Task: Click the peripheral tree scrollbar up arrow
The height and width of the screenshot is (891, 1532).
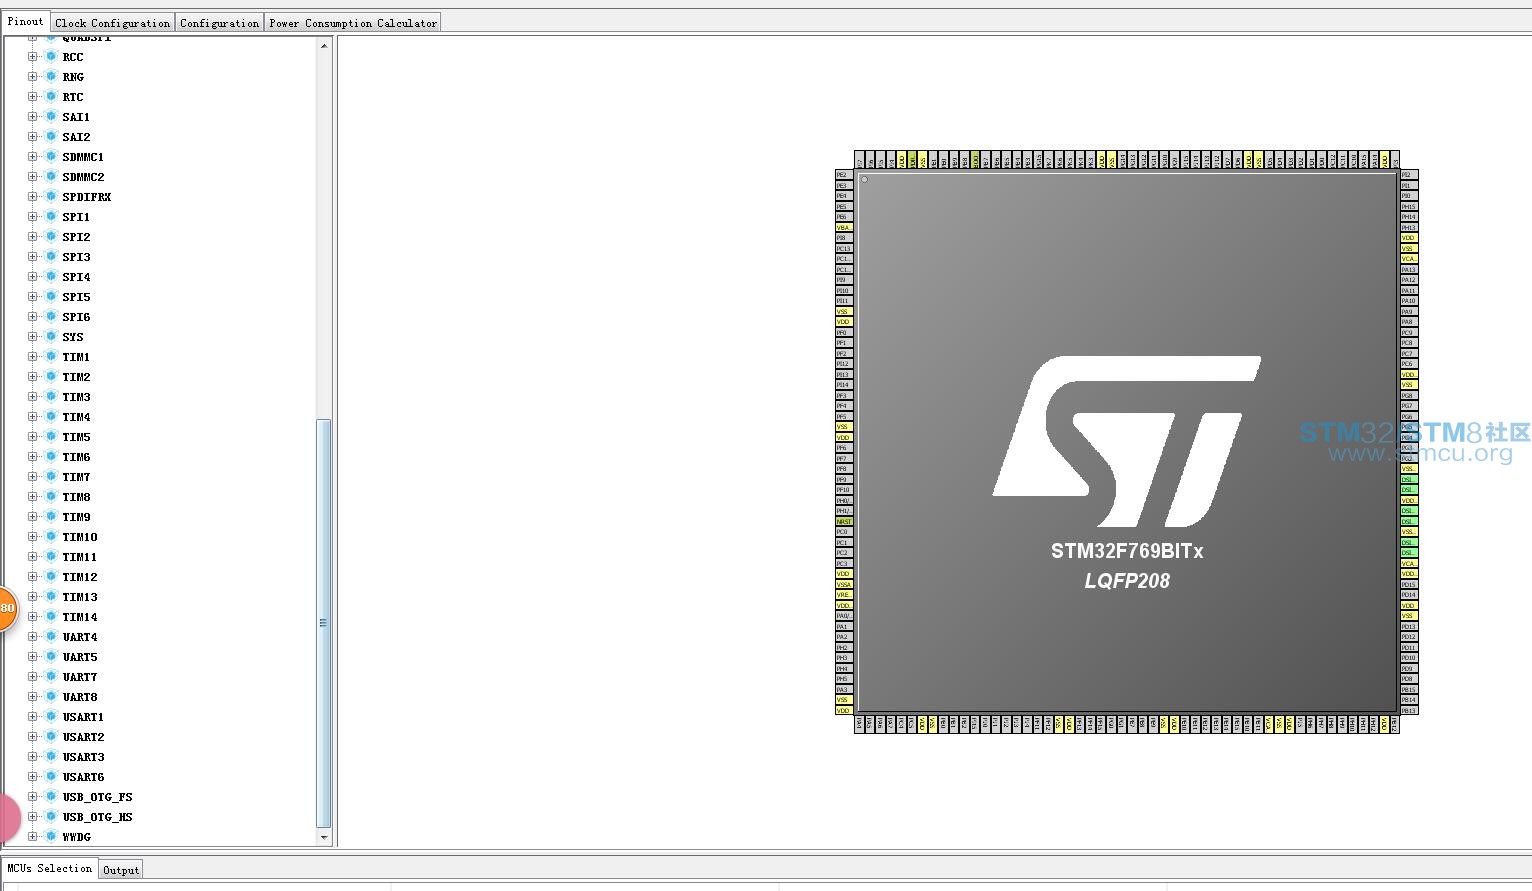Action: coord(324,46)
